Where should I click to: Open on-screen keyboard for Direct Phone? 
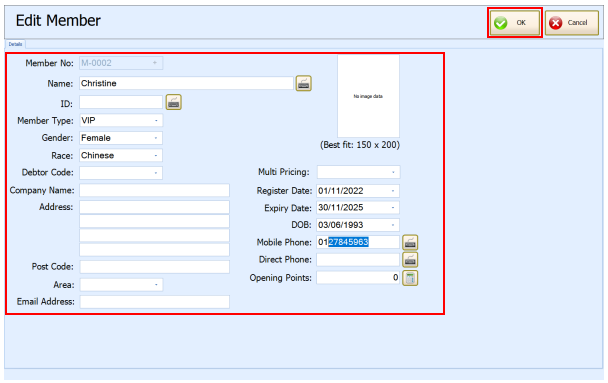point(410,260)
